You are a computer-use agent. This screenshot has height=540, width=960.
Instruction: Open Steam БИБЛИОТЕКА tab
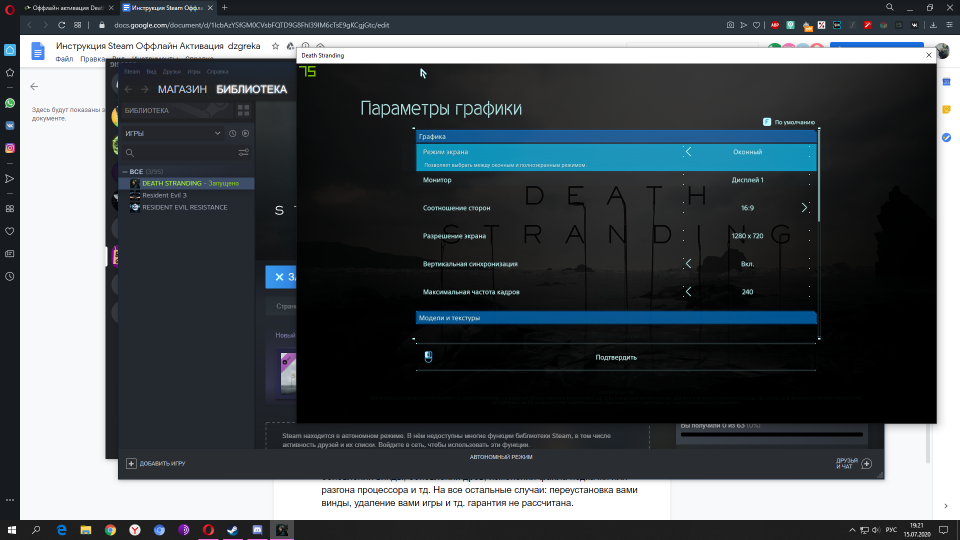(x=252, y=89)
